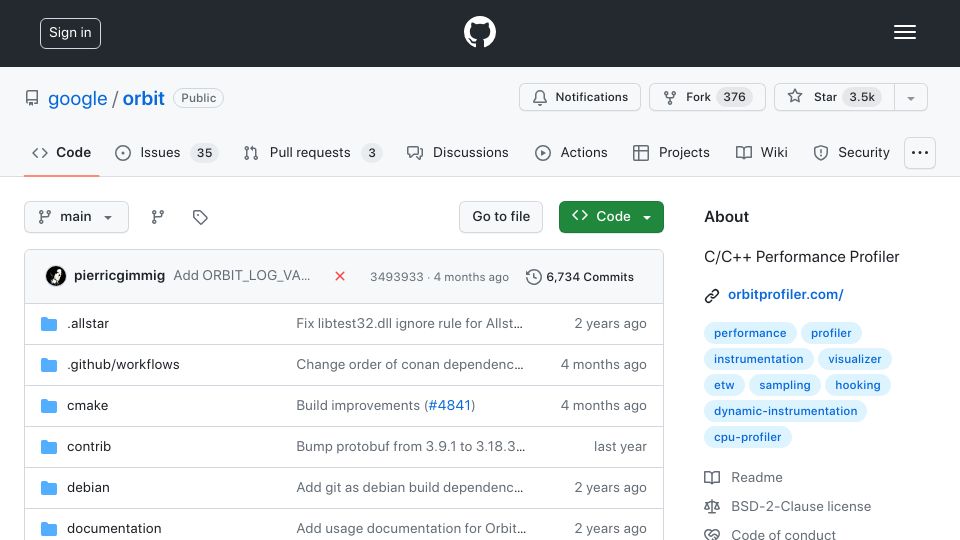Viewport: 960px width, 540px height.
Task: Click the Sign in button
Action: (x=70, y=33)
